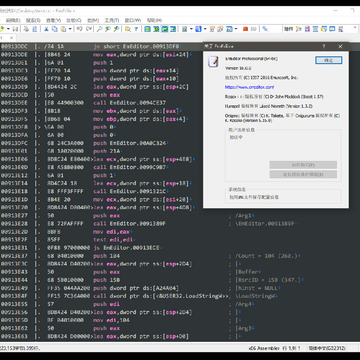This screenshot has width=360, height=360.
Task: Open the Help (H) menu
Action: coord(154,20)
